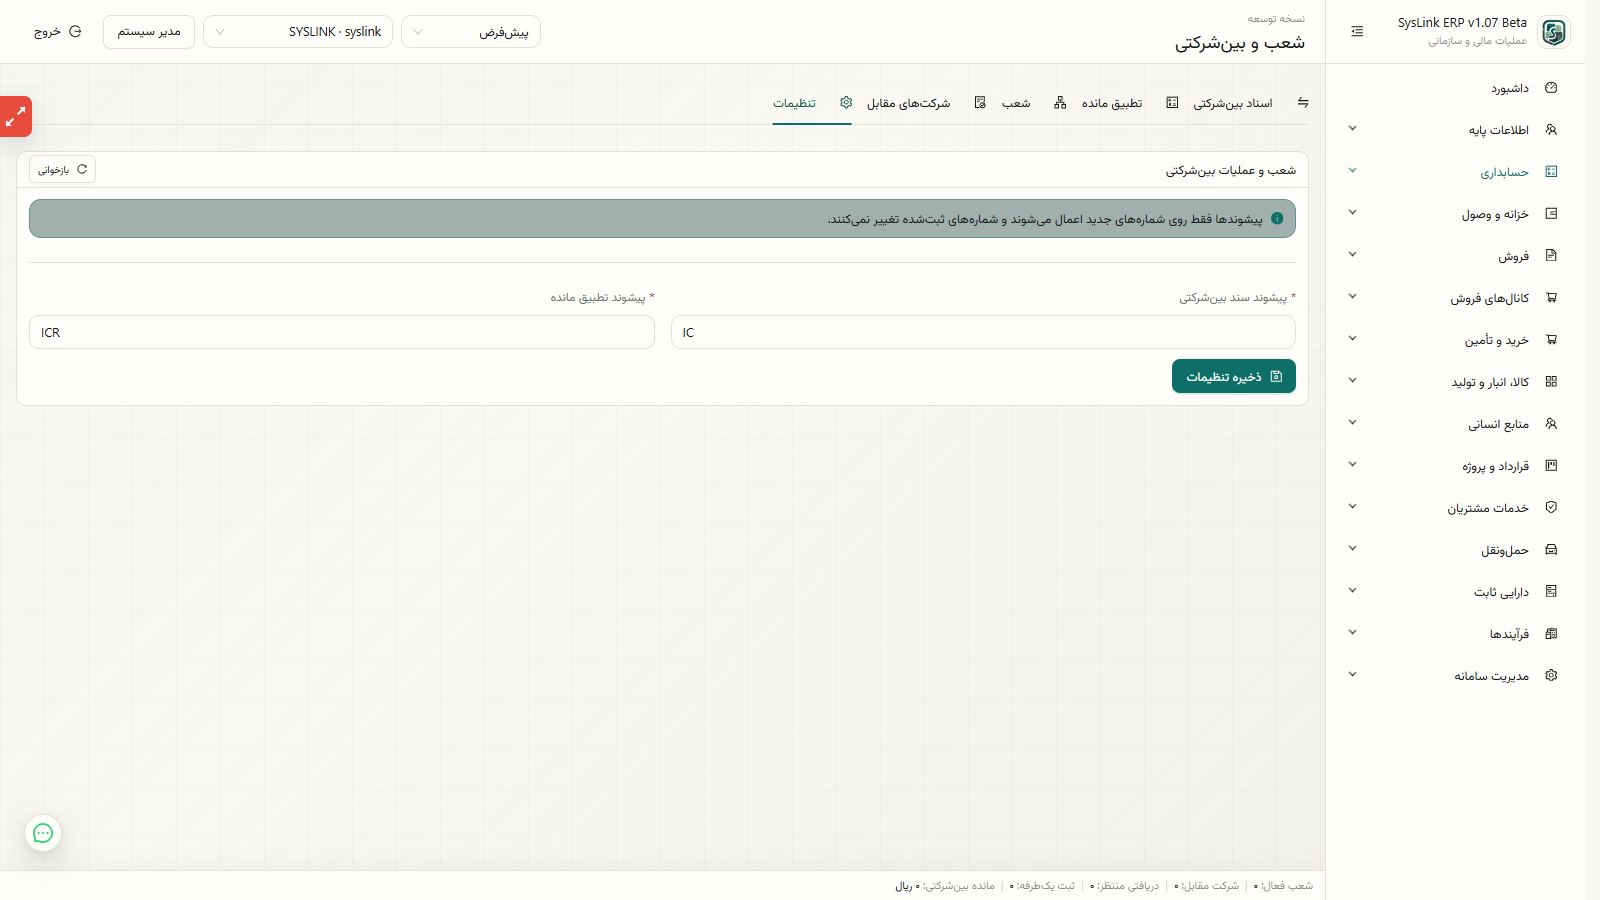Screen dimensions: 1600x900
Task: Open the پیش‌فرض dropdown
Action: pos(471,32)
